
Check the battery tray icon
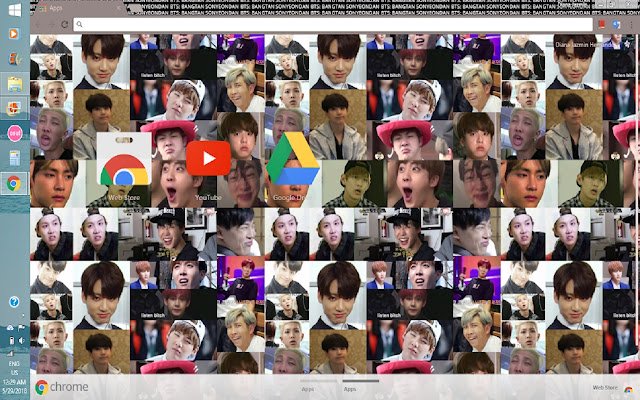click(11, 340)
